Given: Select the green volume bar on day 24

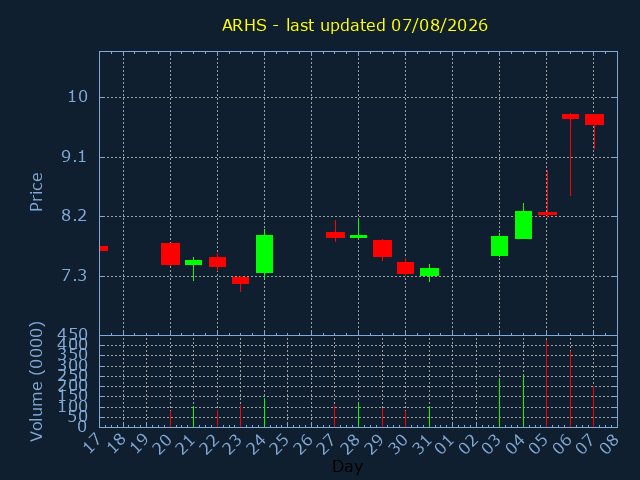Looking at the screenshot, I should 264,413.
